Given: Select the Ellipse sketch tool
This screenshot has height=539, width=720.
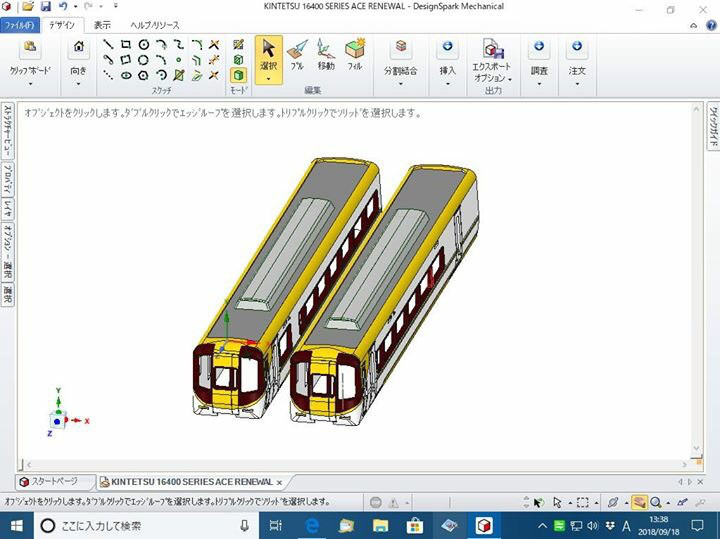Looking at the screenshot, I should tap(126, 75).
